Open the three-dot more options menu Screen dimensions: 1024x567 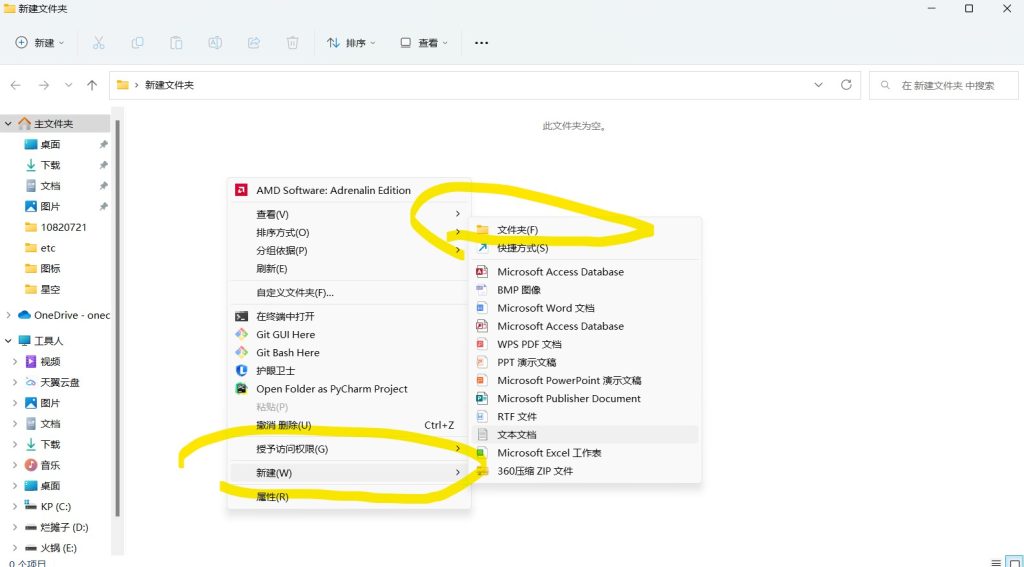(481, 43)
